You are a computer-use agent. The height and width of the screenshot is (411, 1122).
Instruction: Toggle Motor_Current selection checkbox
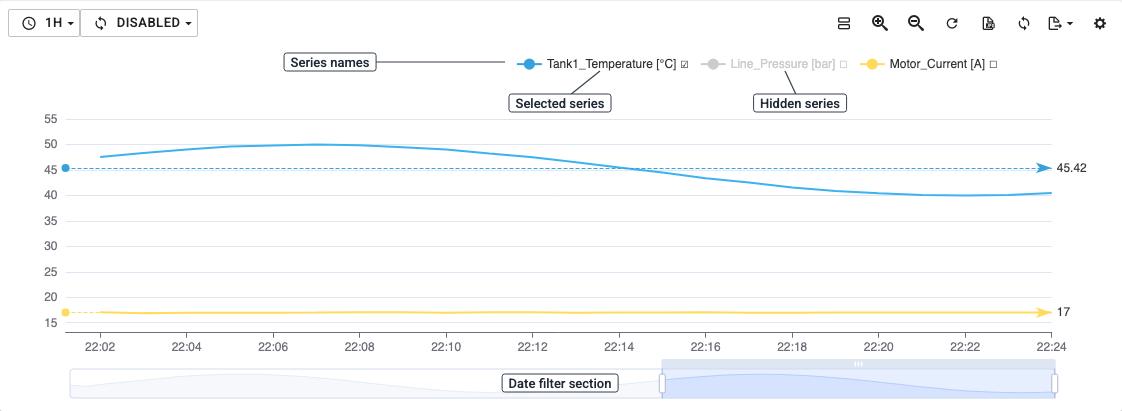tap(992, 64)
